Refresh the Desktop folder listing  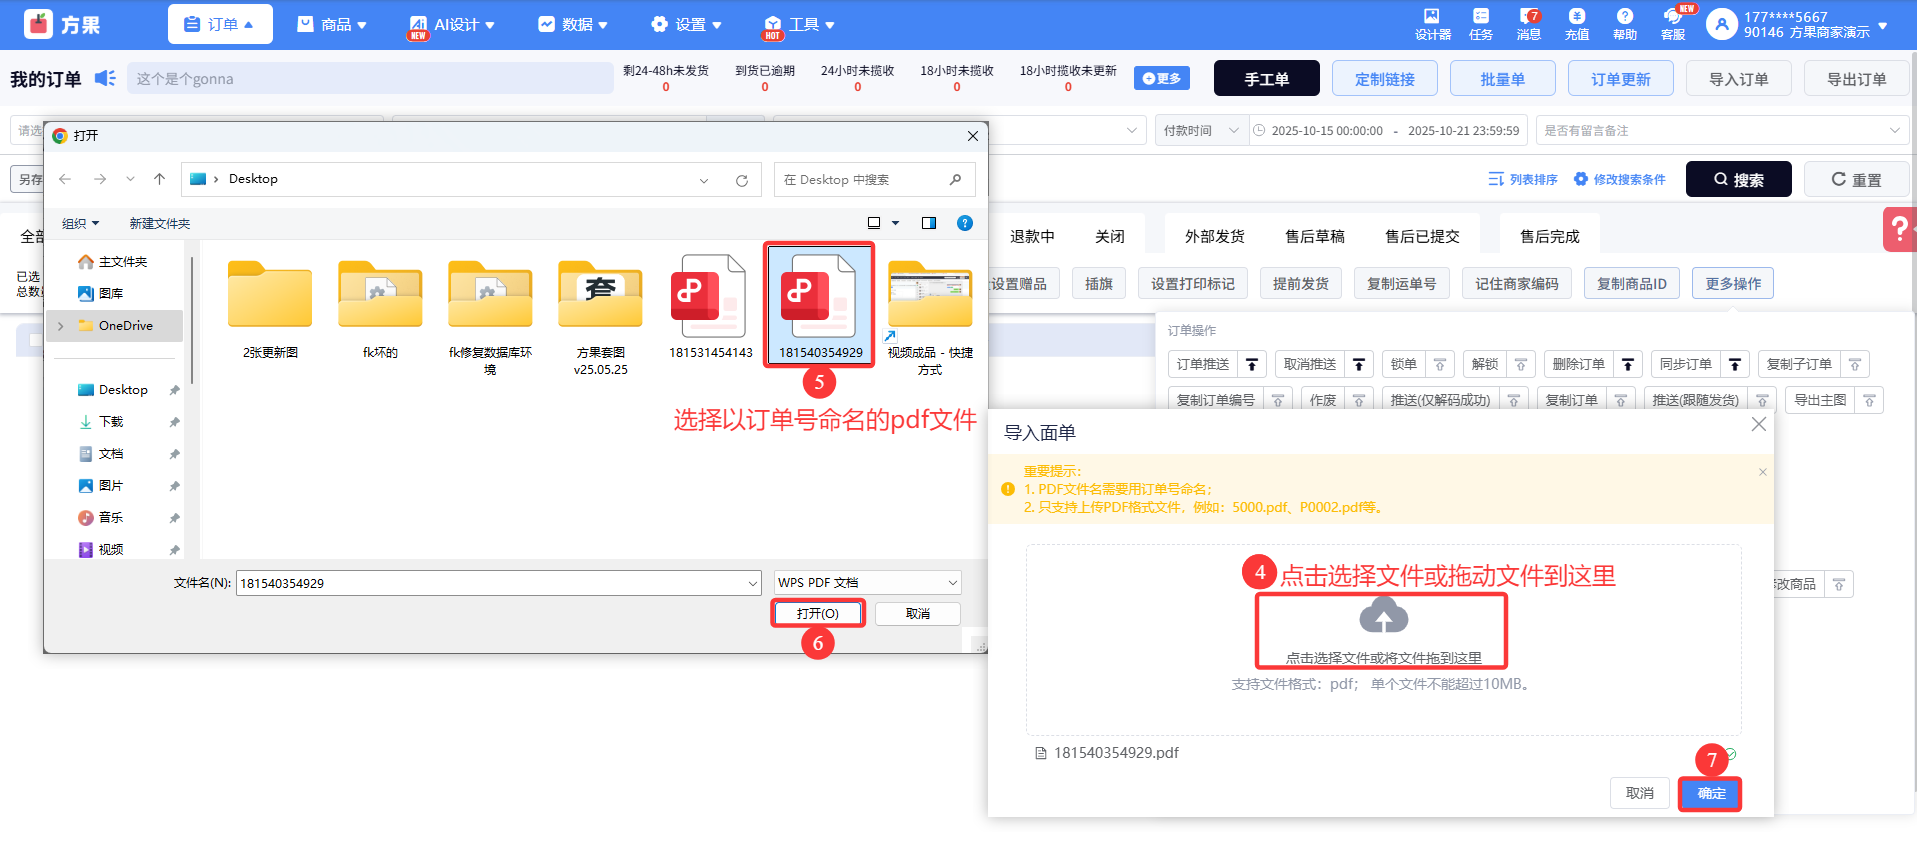[x=742, y=180]
